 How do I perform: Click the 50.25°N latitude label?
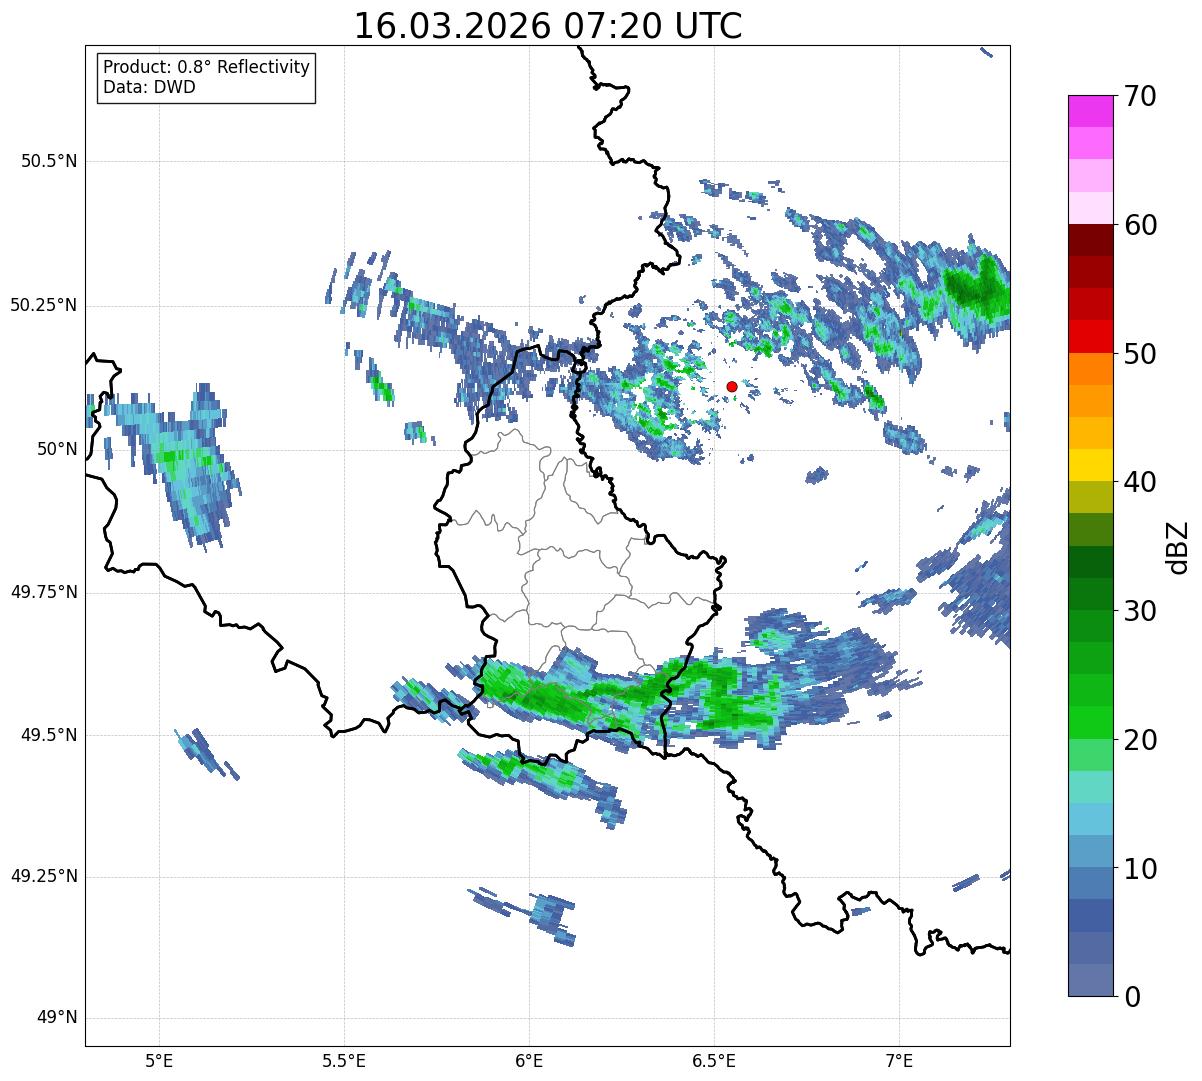tap(44, 305)
